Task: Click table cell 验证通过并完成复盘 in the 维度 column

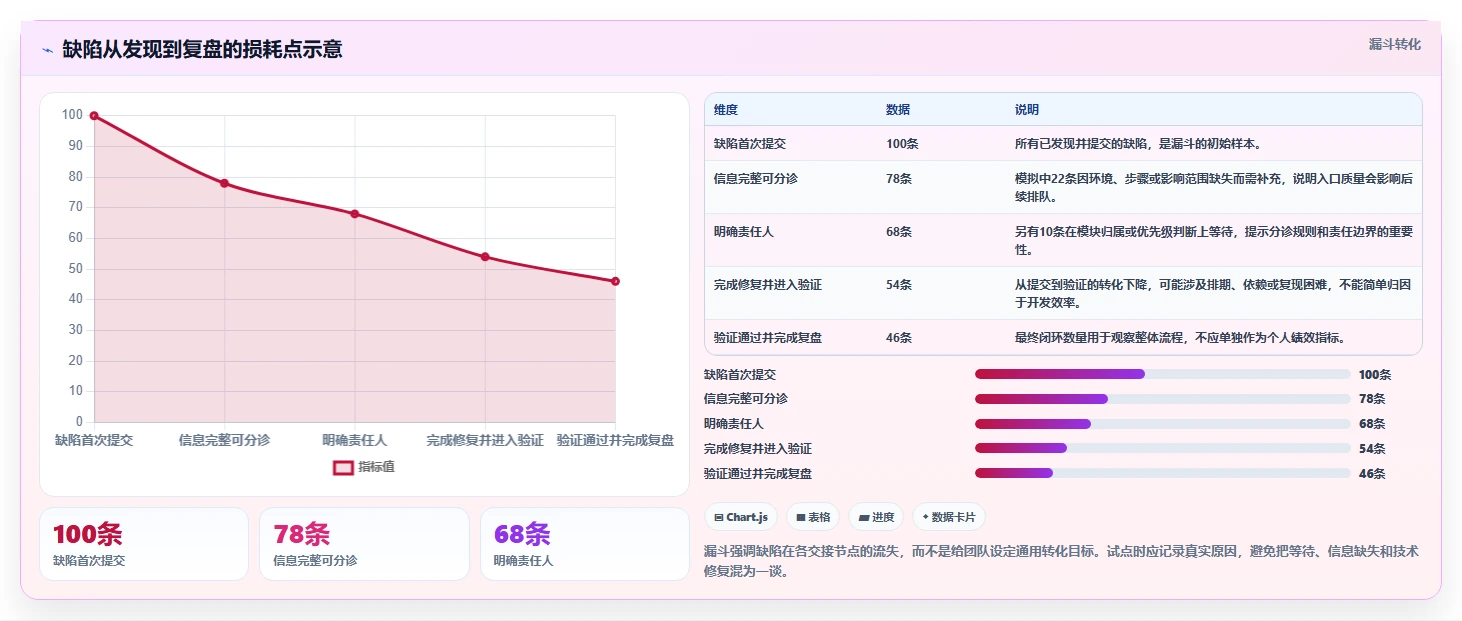Action: point(768,338)
